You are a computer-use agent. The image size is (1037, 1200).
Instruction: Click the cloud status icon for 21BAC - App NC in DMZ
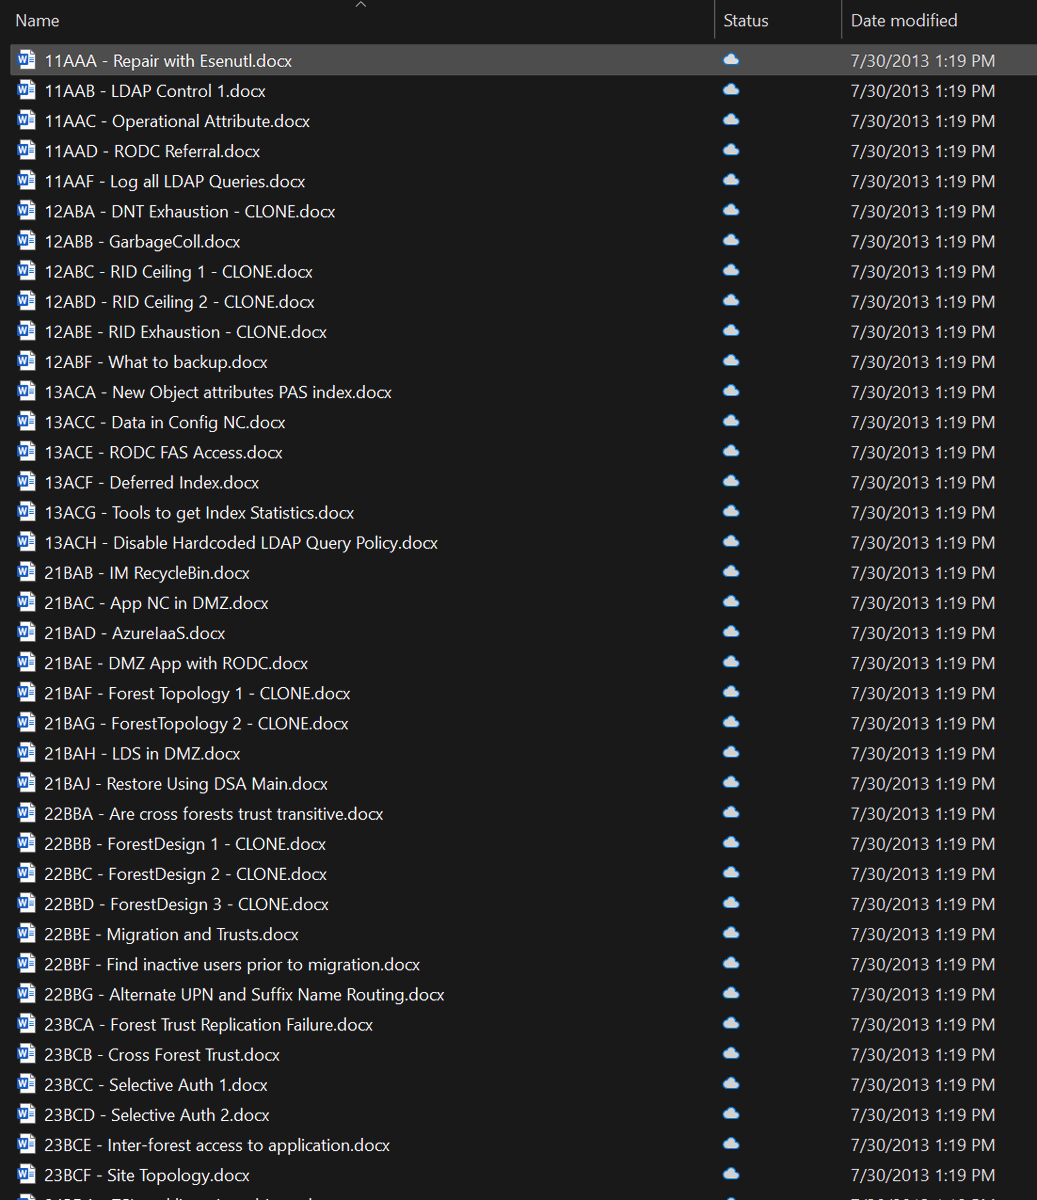click(731, 602)
